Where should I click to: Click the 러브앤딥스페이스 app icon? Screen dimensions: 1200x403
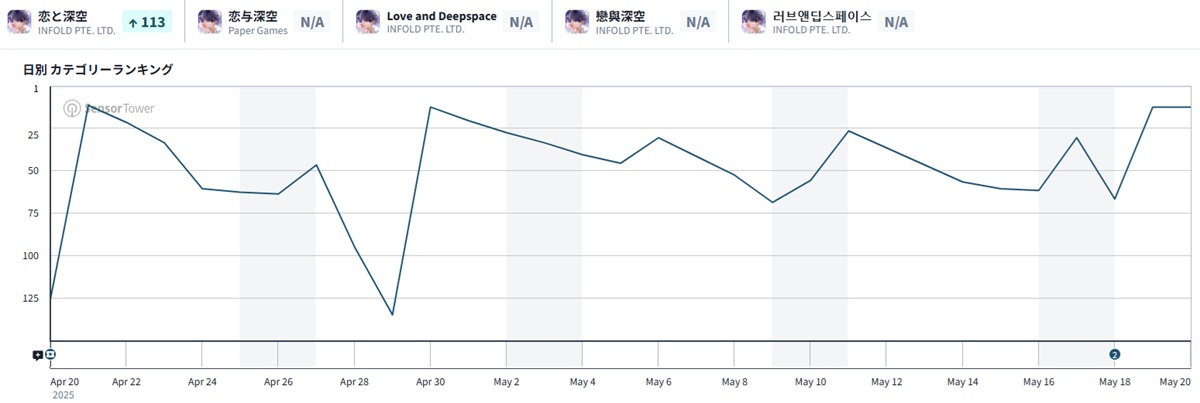point(755,22)
